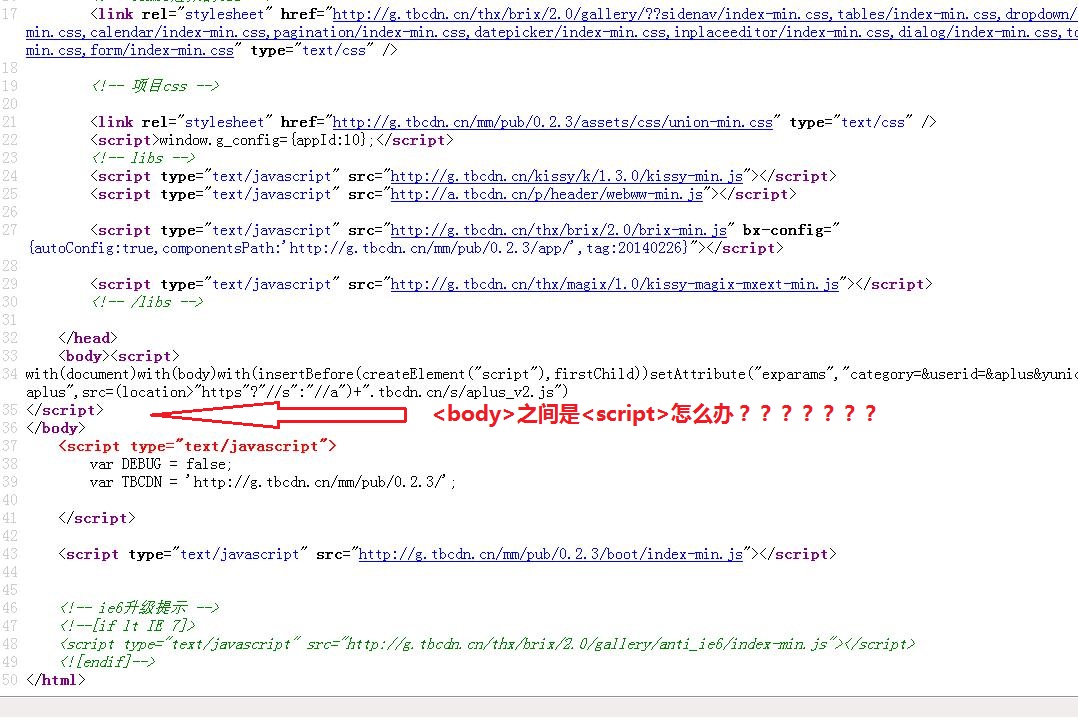Click the 'var TBCDN =' line

point(272,482)
